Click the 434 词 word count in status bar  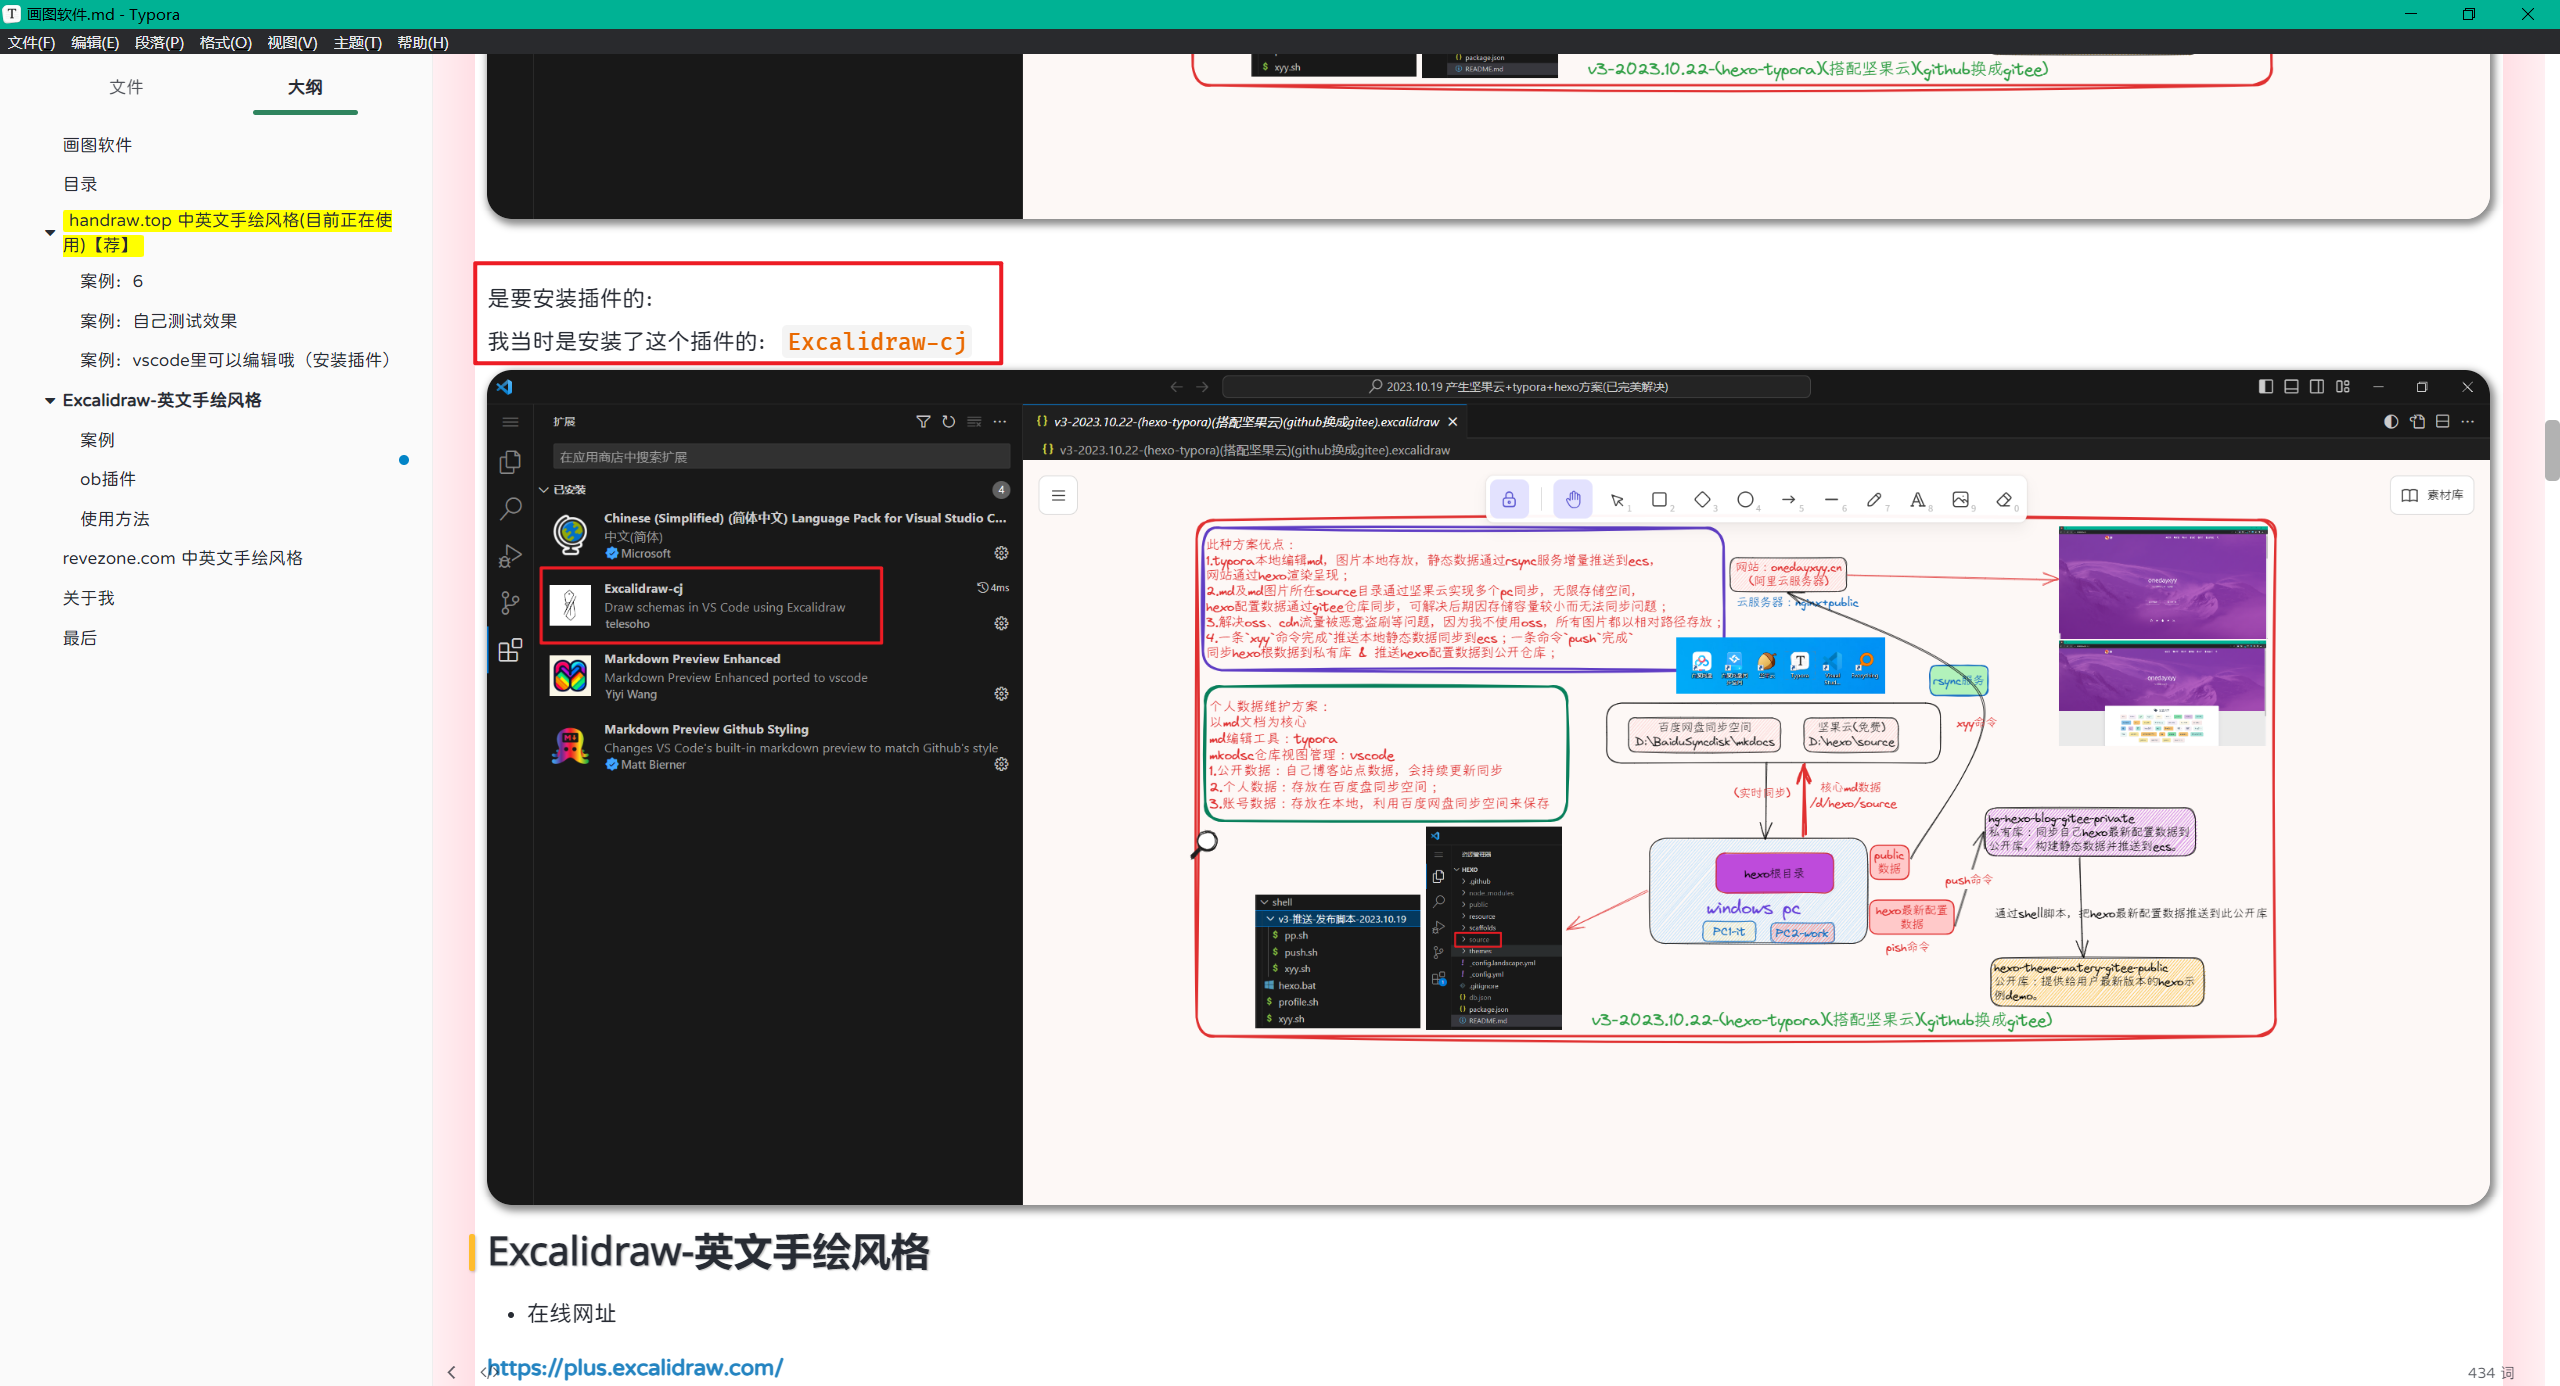tap(2490, 1373)
